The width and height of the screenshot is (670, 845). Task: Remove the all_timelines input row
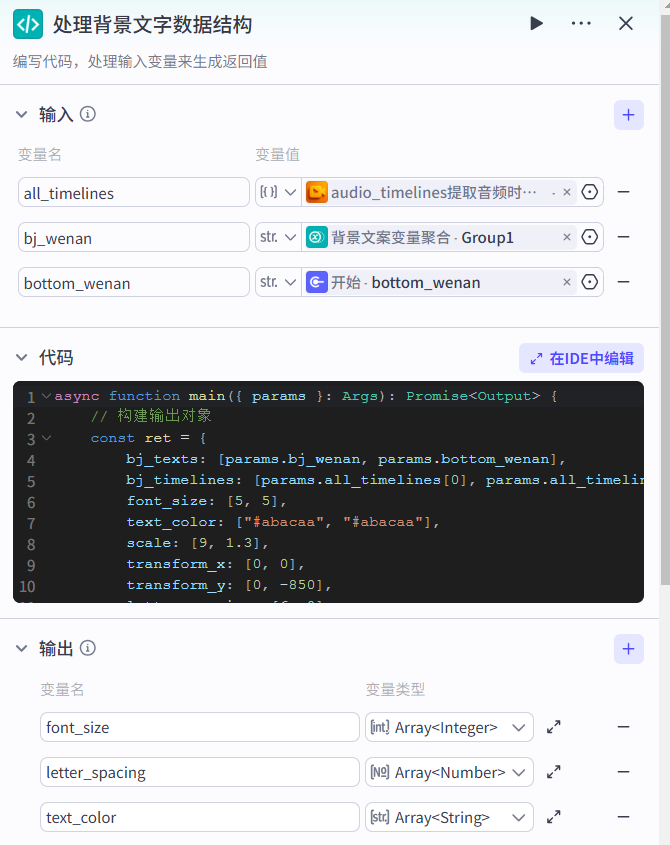(624, 192)
